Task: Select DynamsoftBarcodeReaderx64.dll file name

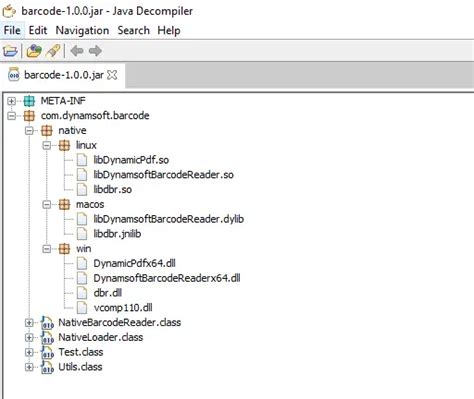Action: 167,278
